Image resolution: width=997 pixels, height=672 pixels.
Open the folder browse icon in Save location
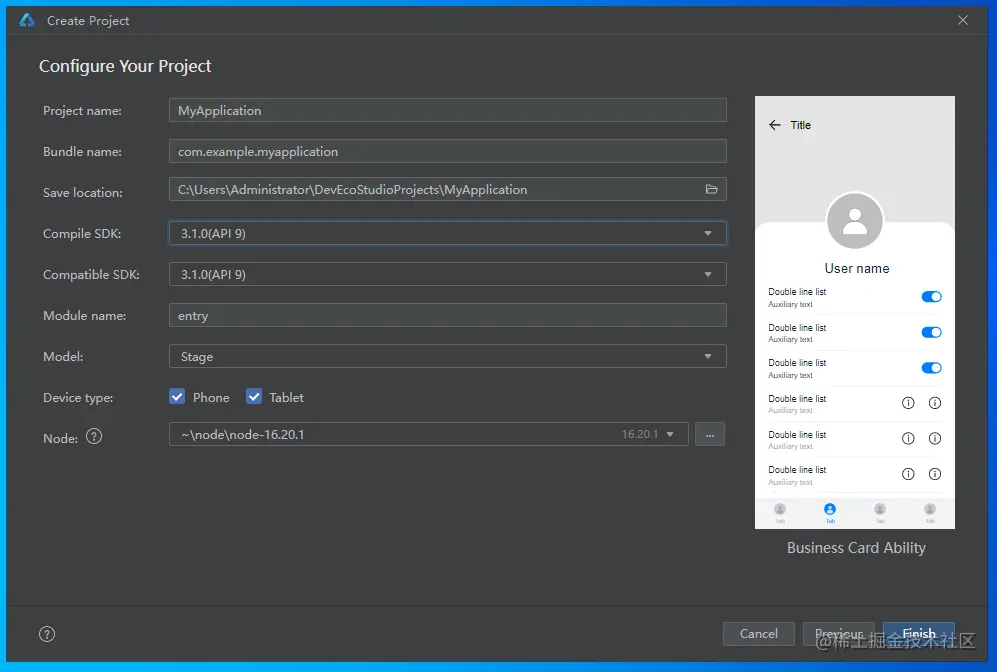tap(712, 189)
